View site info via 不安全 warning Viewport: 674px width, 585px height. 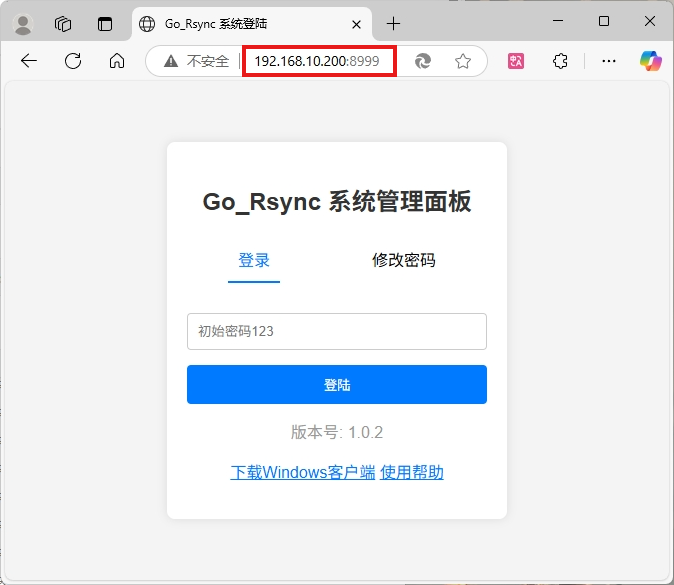pyautogui.click(x=196, y=61)
